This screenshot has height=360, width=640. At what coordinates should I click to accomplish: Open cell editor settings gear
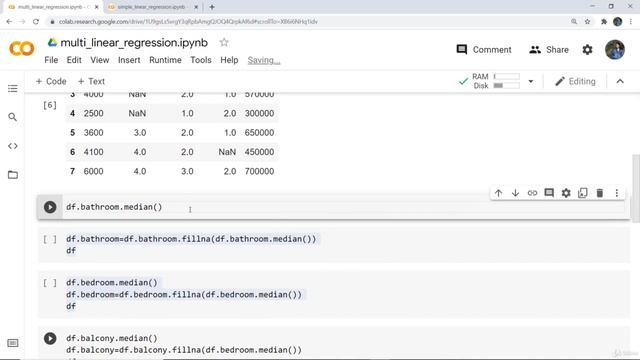tap(566, 193)
